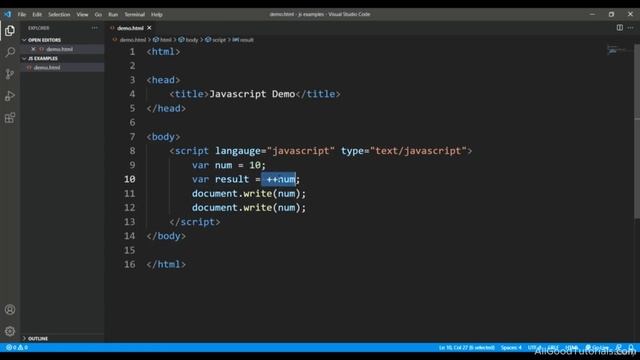Click the UTF-8 encoding status item
This screenshot has width=640, height=360.
pos(534,348)
